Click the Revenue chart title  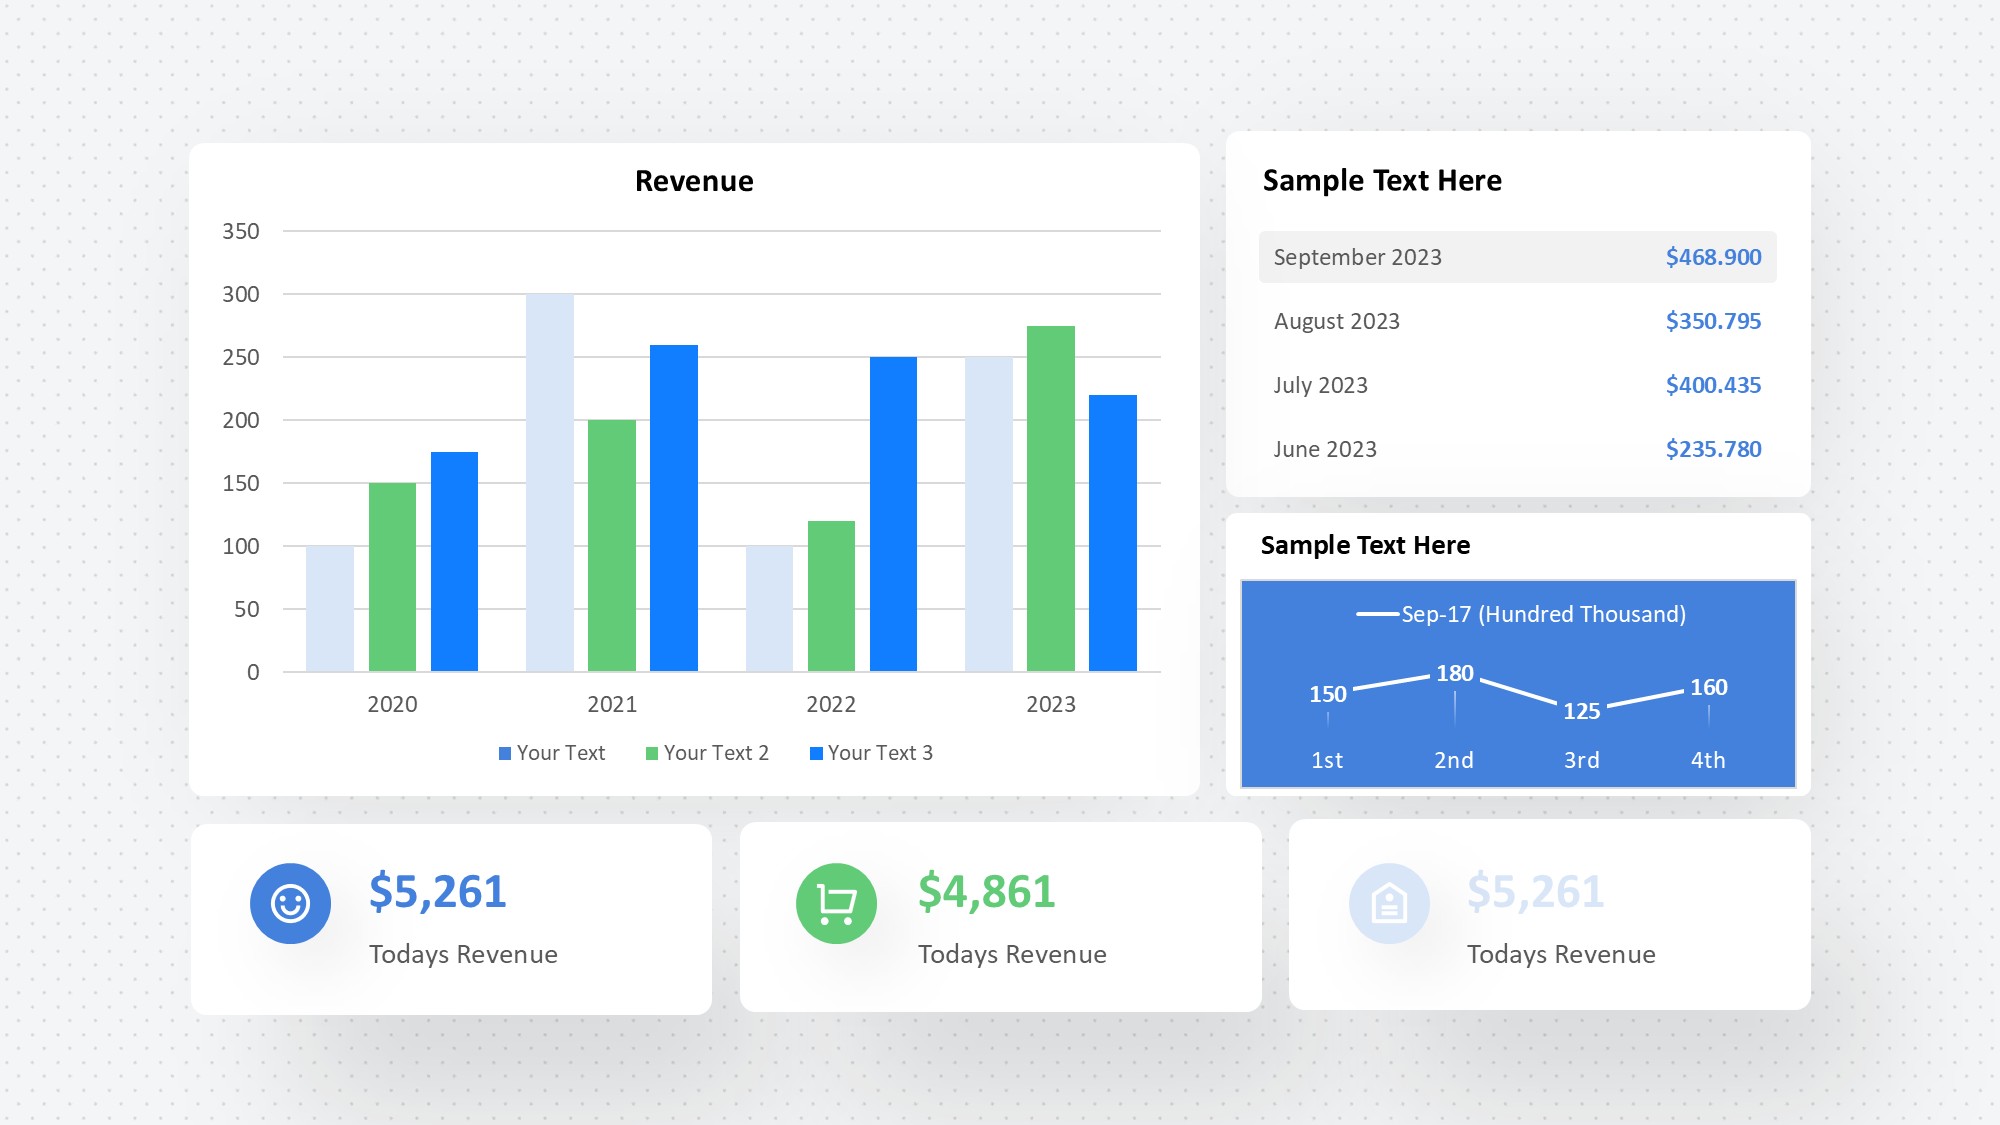tap(694, 181)
